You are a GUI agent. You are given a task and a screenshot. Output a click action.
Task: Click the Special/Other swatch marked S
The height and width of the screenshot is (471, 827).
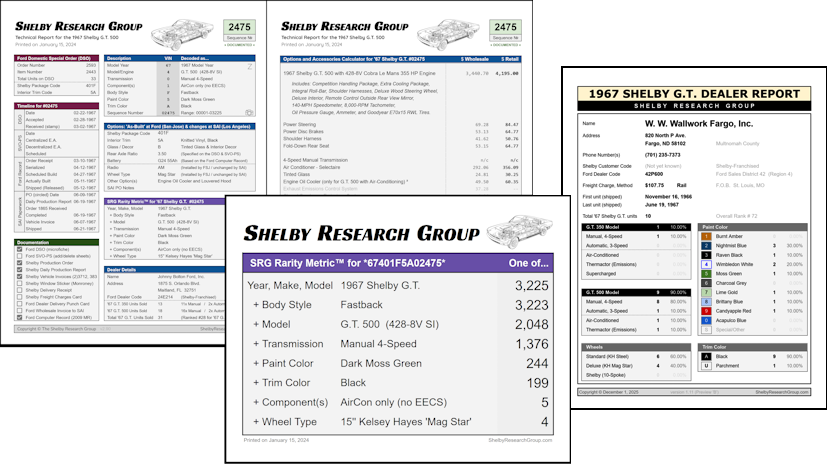706,330
